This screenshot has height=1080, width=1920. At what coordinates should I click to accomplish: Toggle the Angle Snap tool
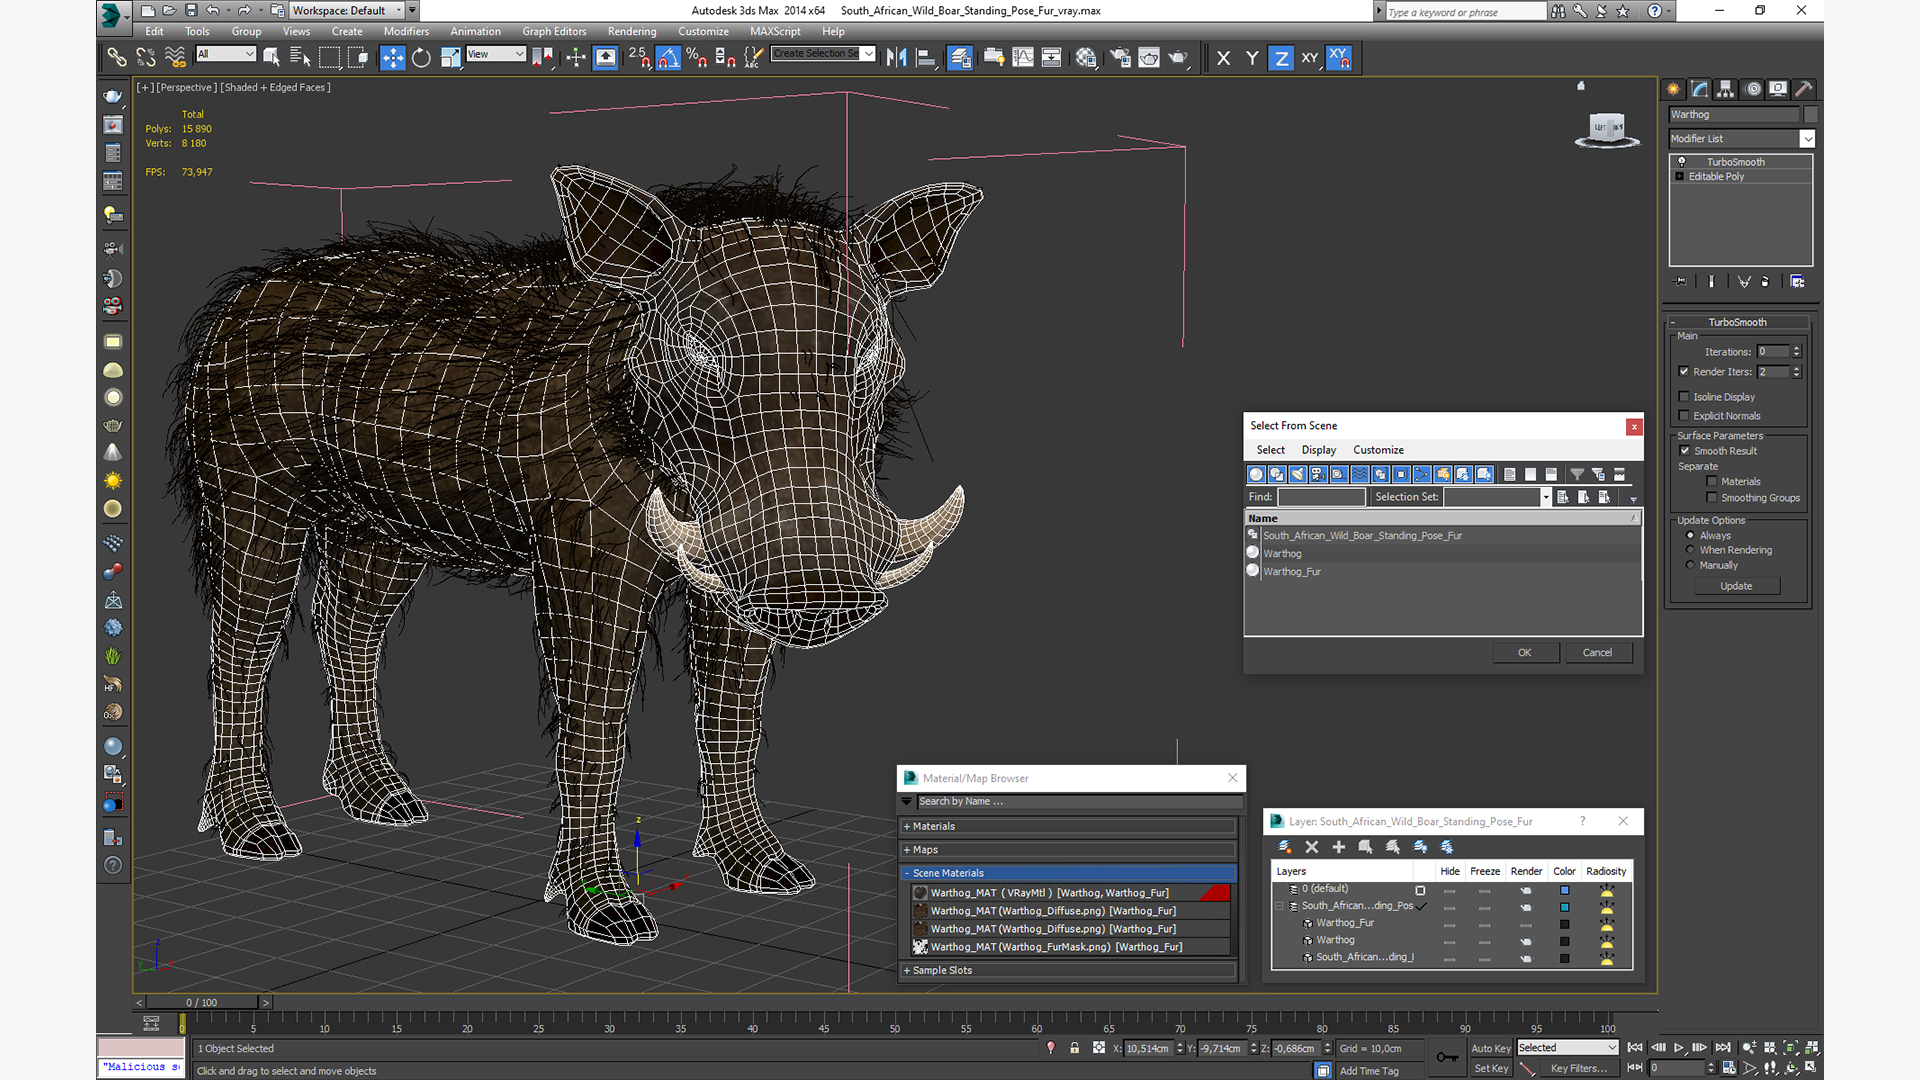[x=668, y=57]
